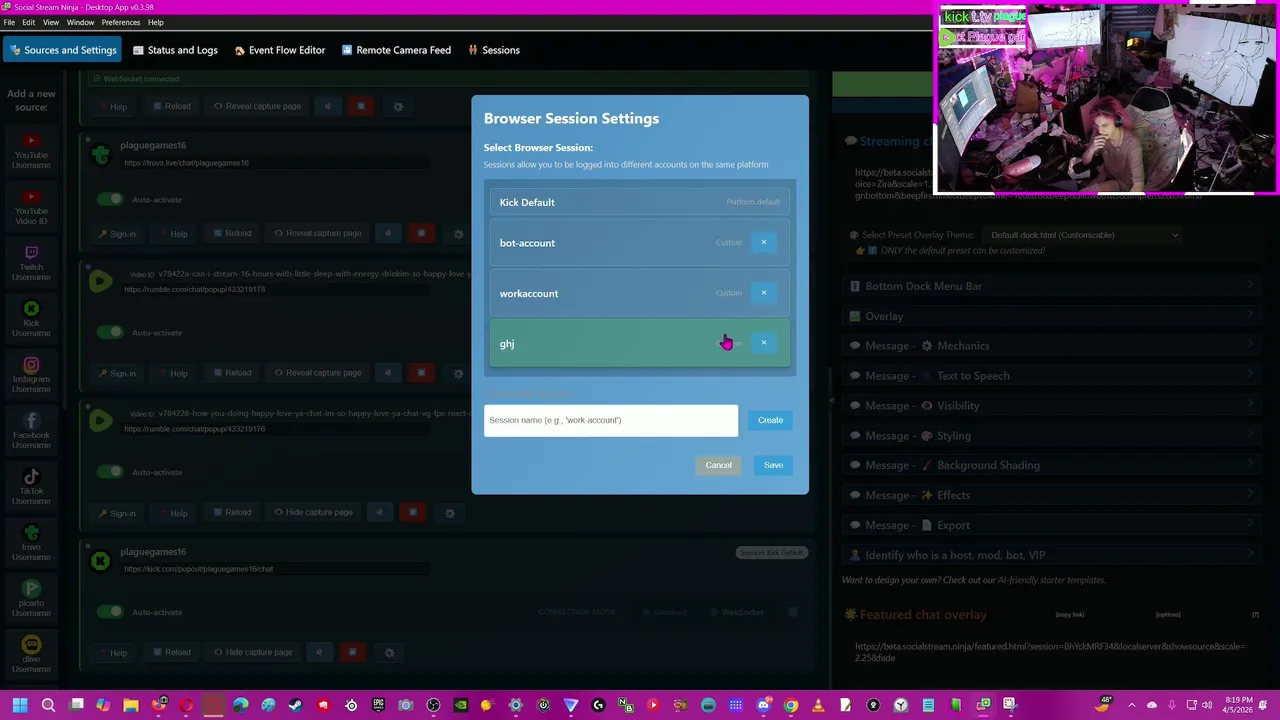Click Sign-in for Trovo plaguegames16 source
Image resolution: width=1280 pixels, height=720 pixels.
click(117, 234)
